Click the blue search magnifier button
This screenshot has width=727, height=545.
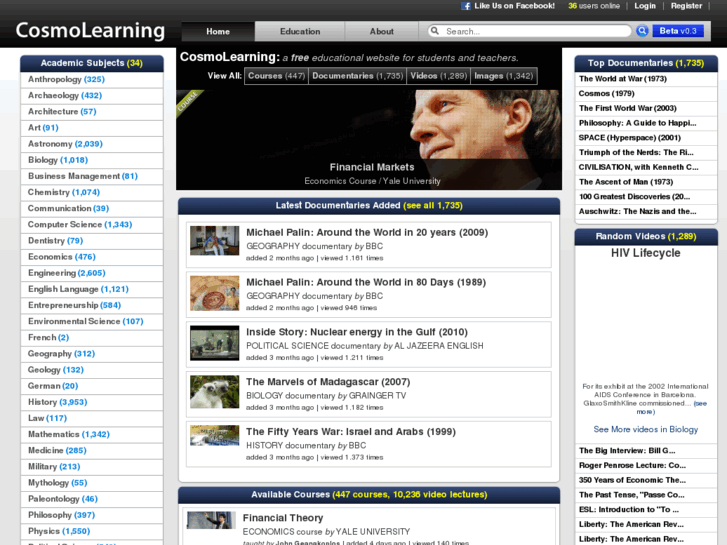(x=642, y=31)
